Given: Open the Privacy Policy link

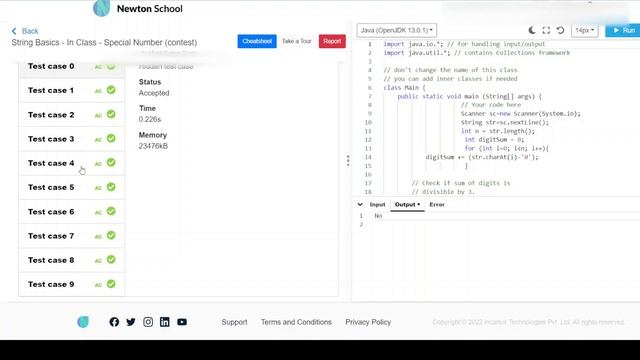Looking at the screenshot, I should click(368, 322).
